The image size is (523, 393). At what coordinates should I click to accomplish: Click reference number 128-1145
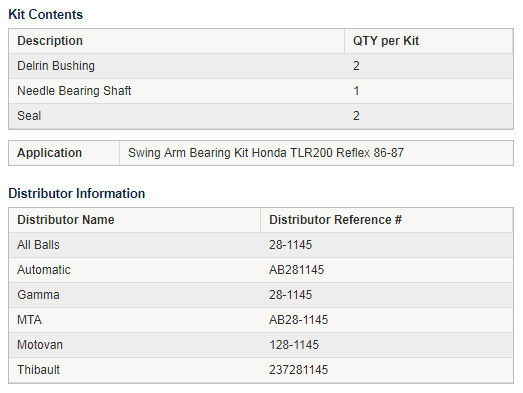(294, 345)
